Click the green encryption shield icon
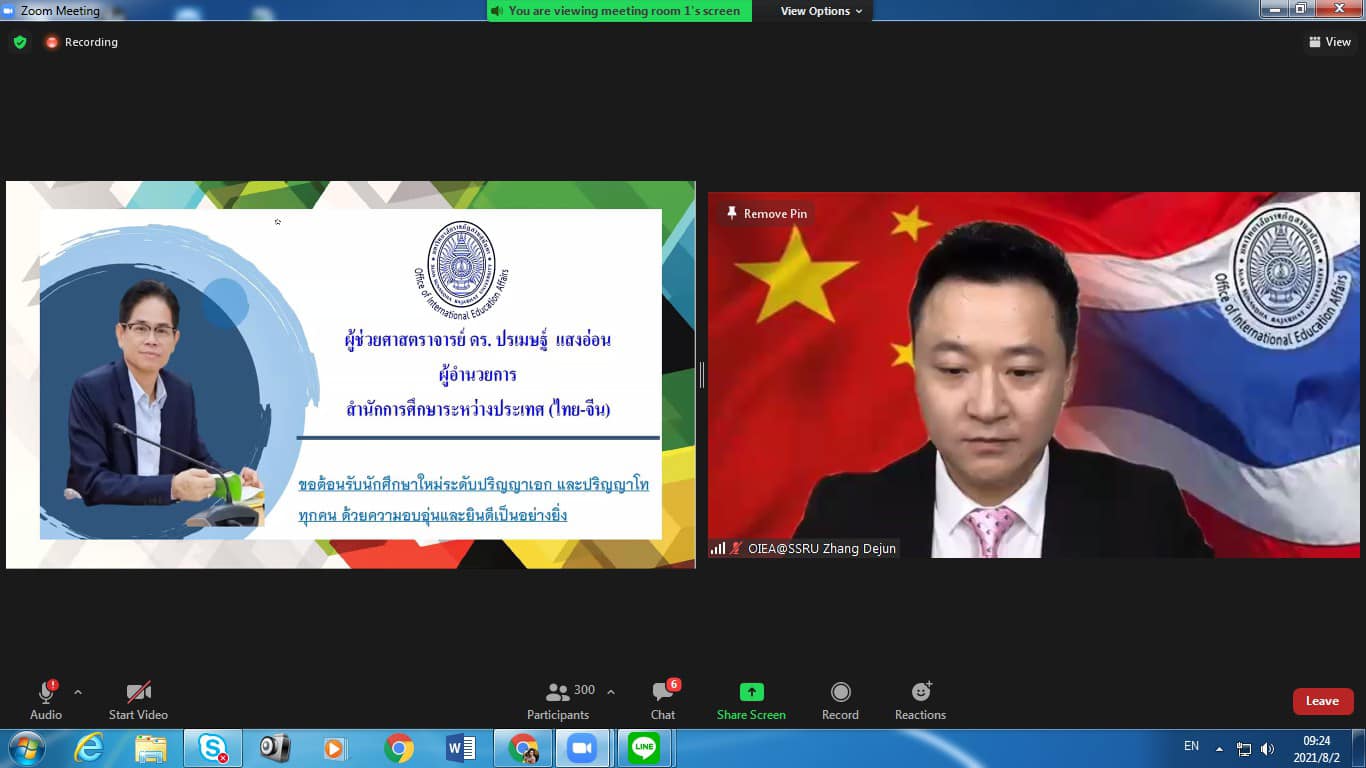Image resolution: width=1366 pixels, height=768 pixels. 20,42
